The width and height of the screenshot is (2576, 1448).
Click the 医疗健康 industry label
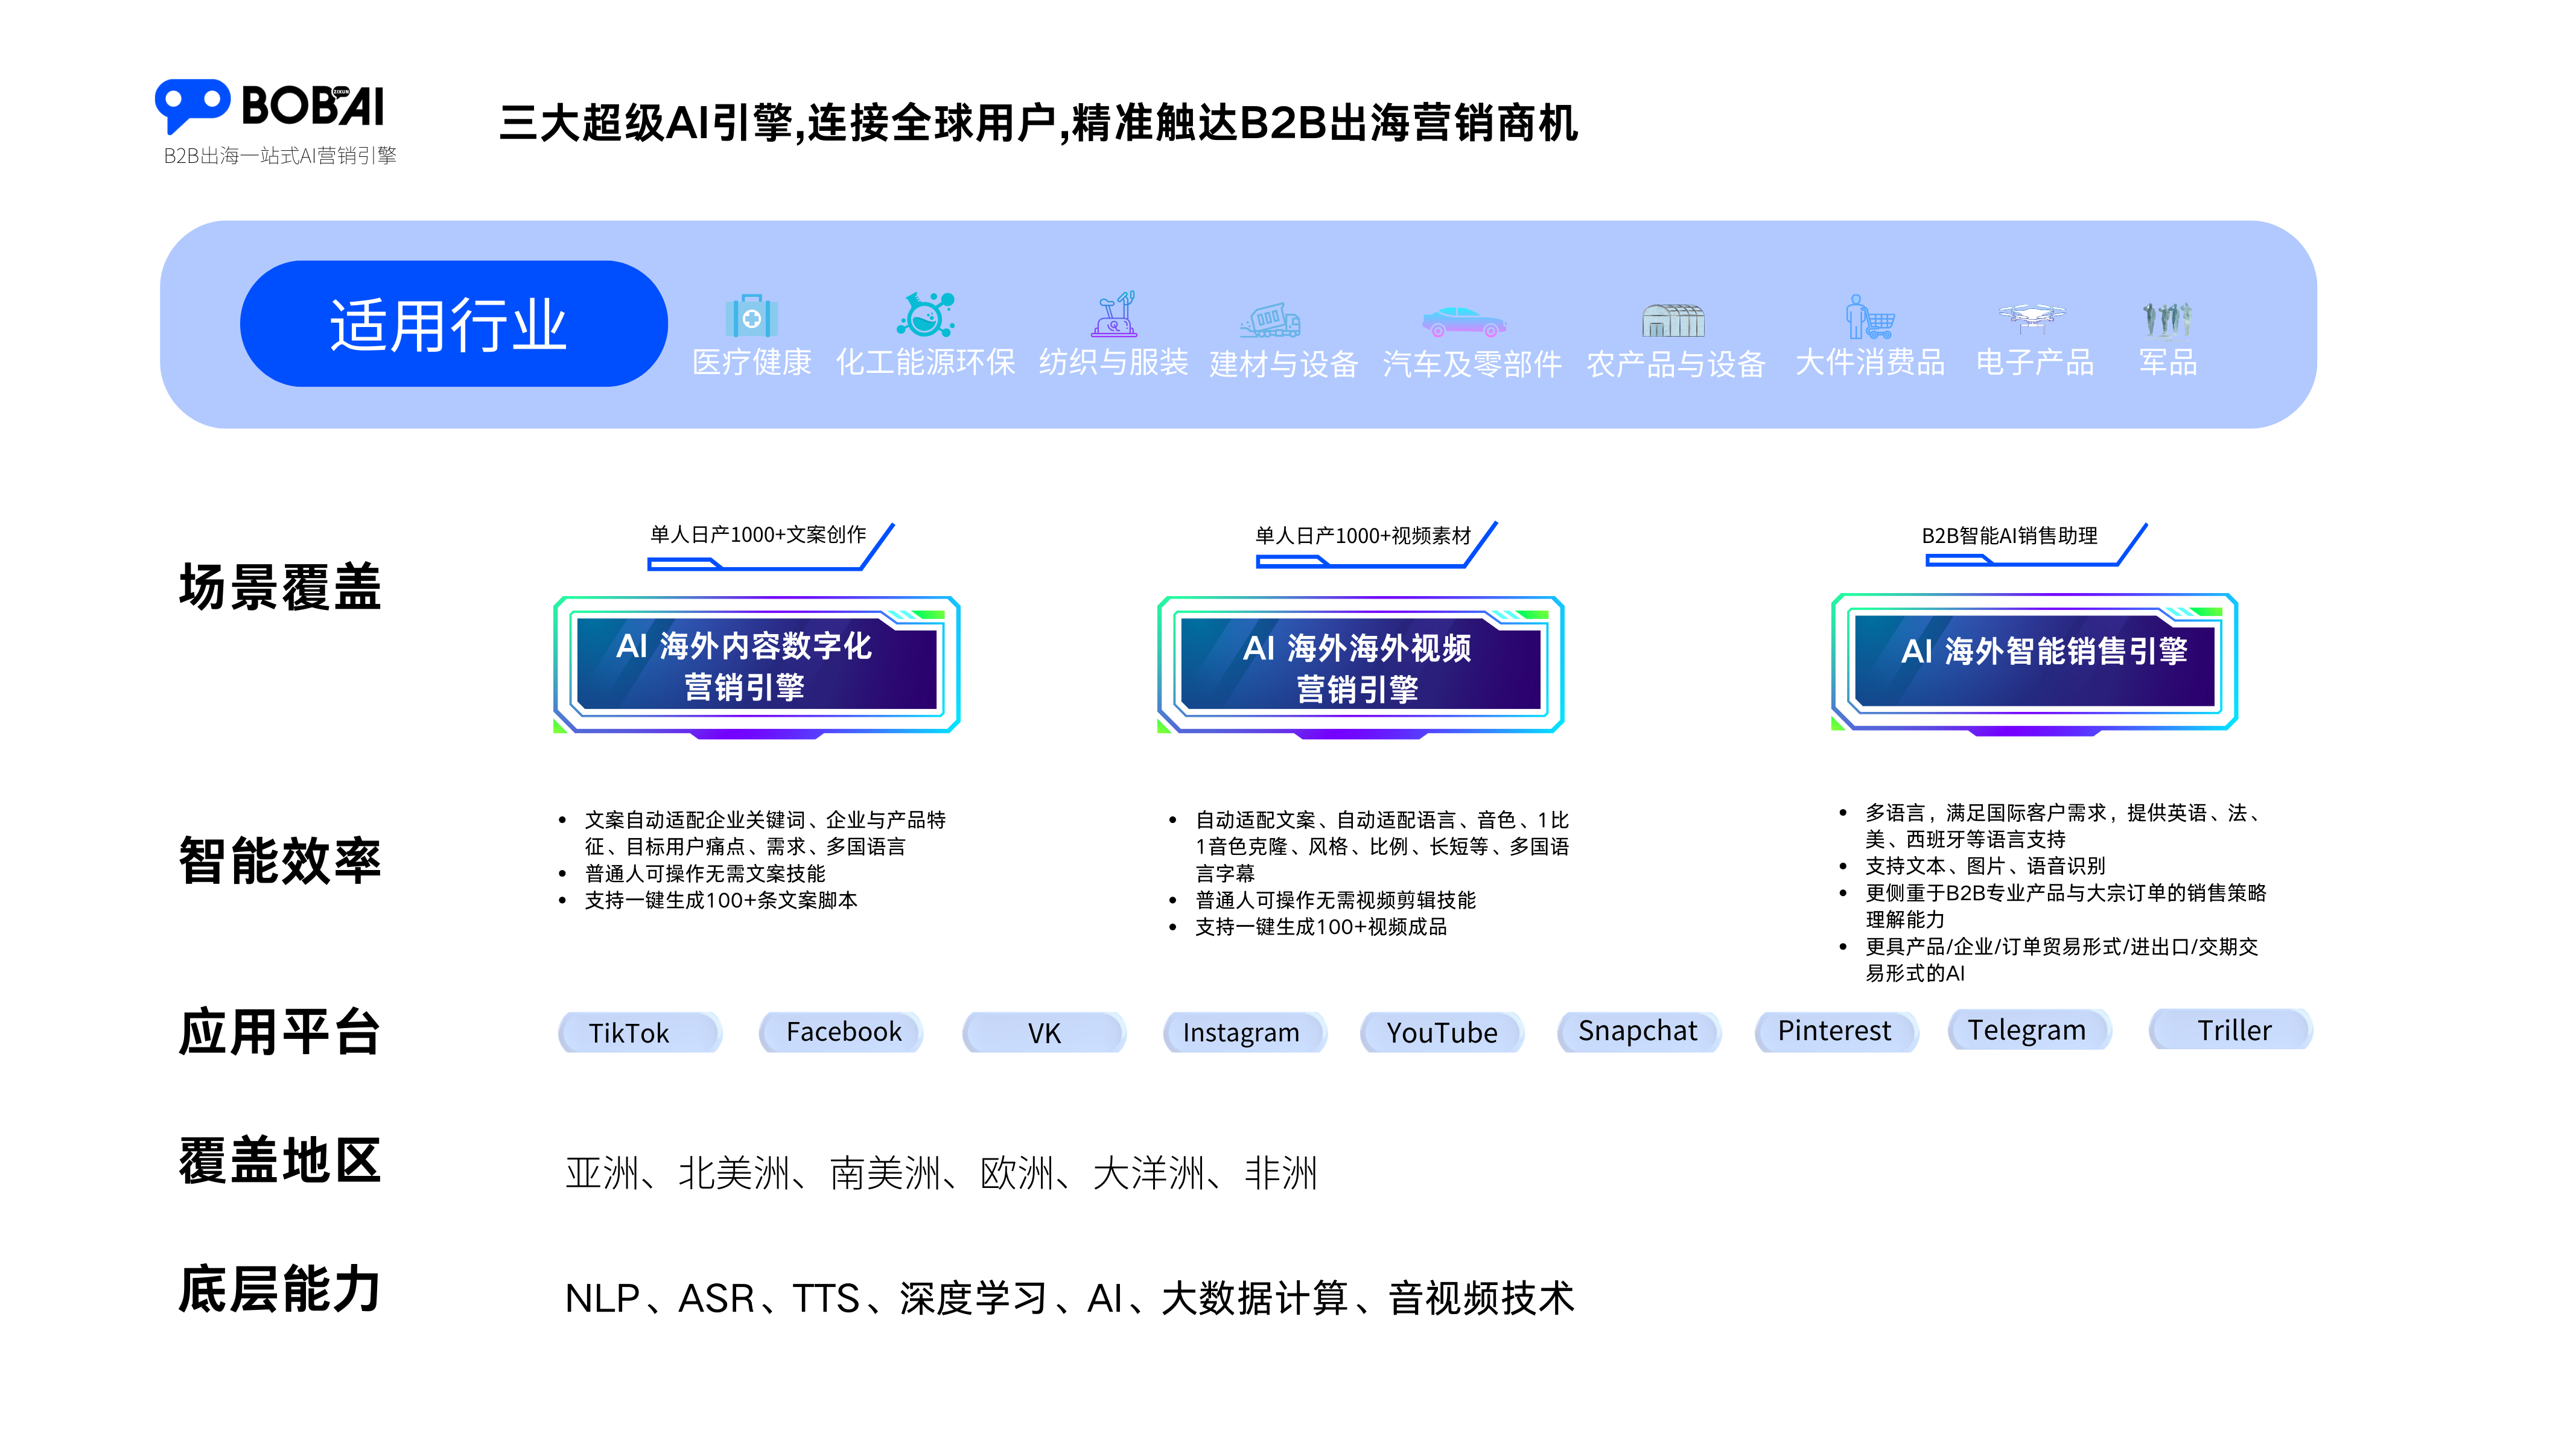click(752, 362)
